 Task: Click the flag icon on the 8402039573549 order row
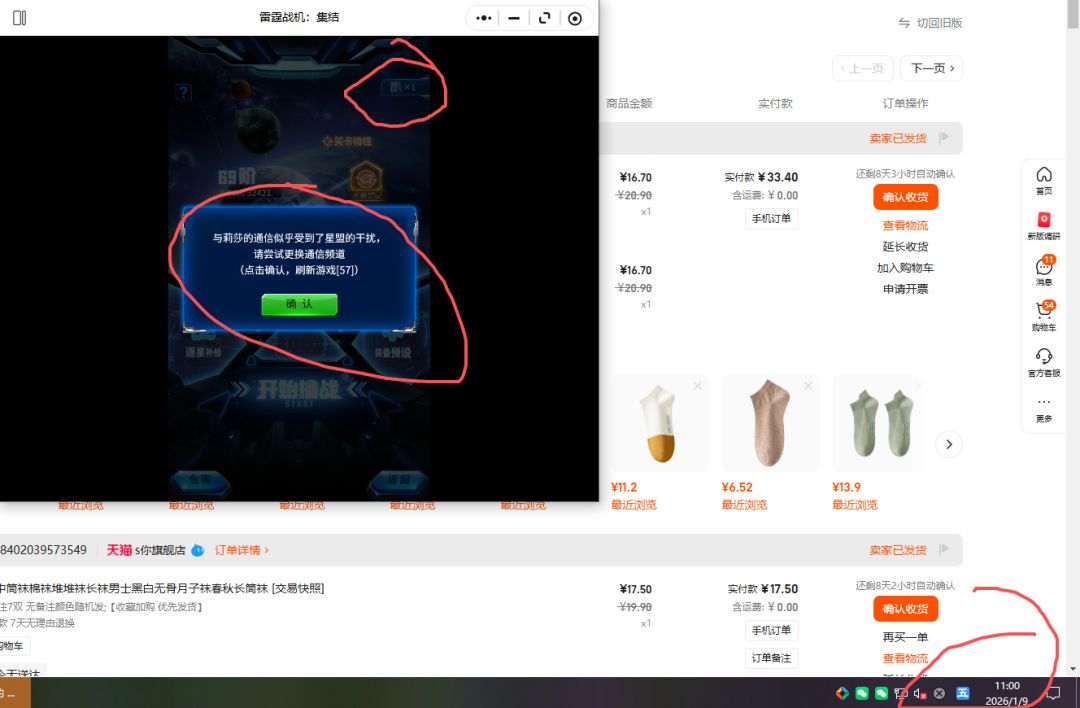pos(944,550)
